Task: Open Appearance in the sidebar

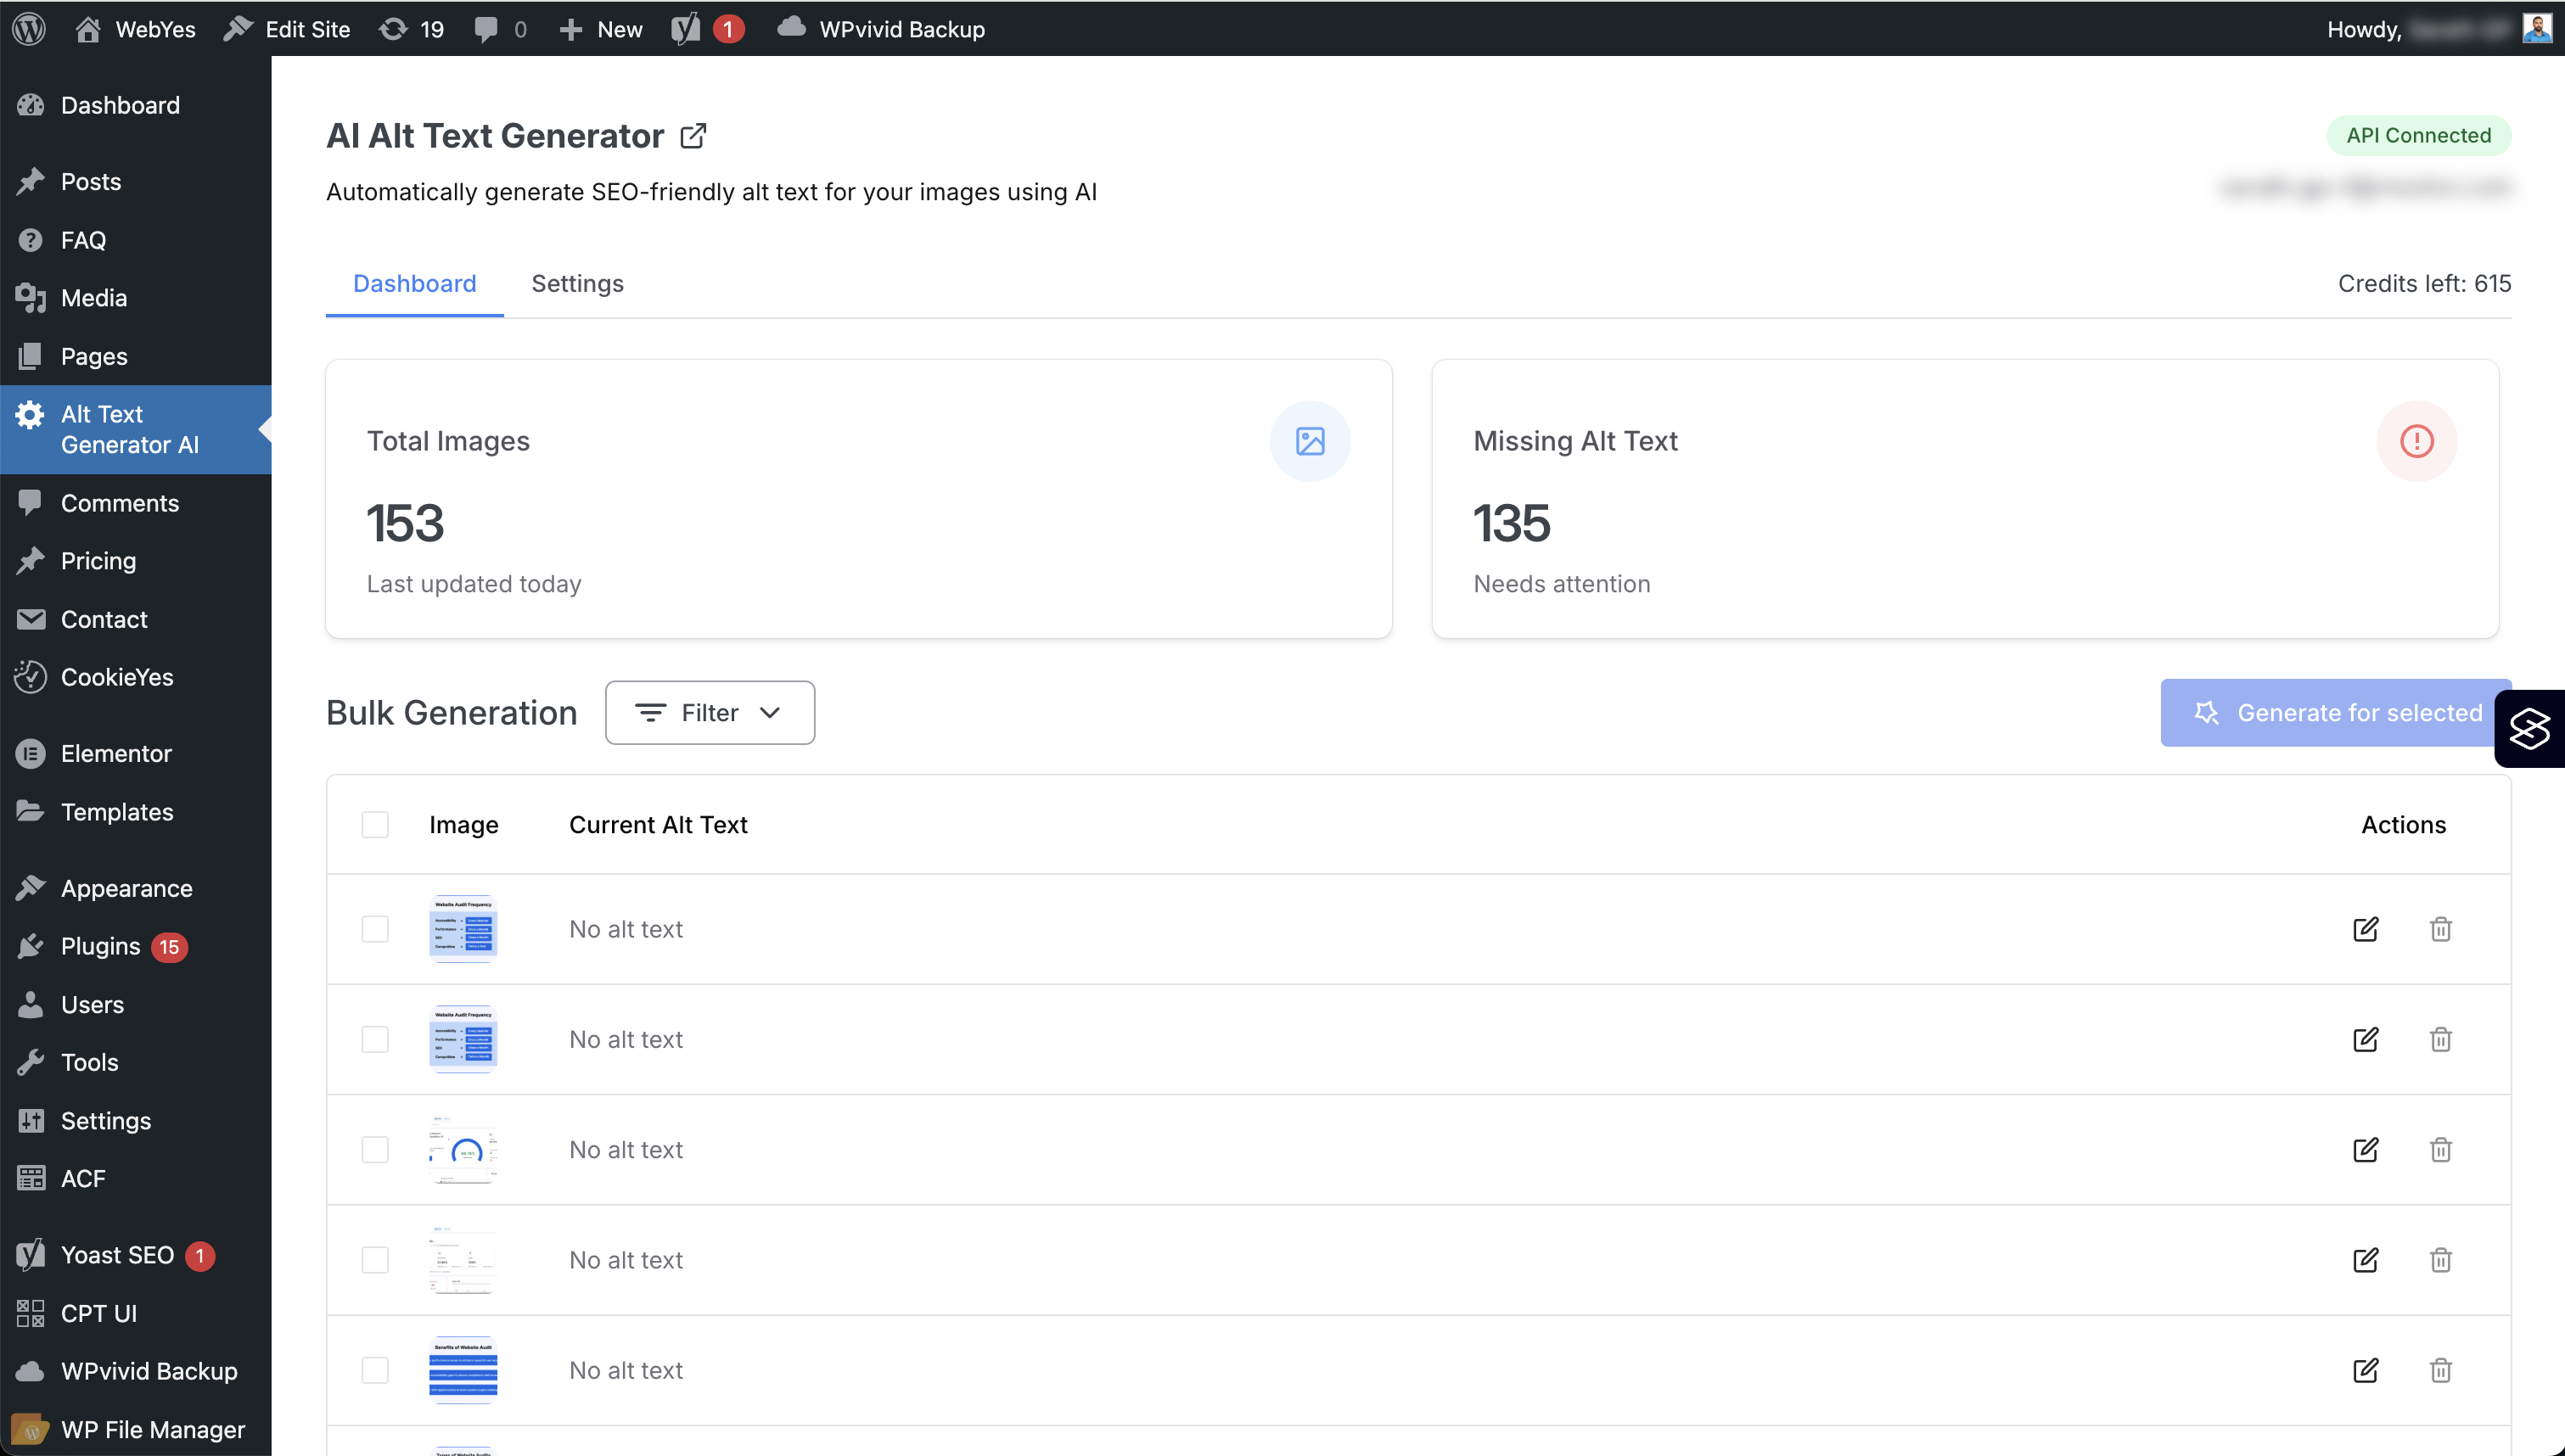Action: [x=136, y=888]
